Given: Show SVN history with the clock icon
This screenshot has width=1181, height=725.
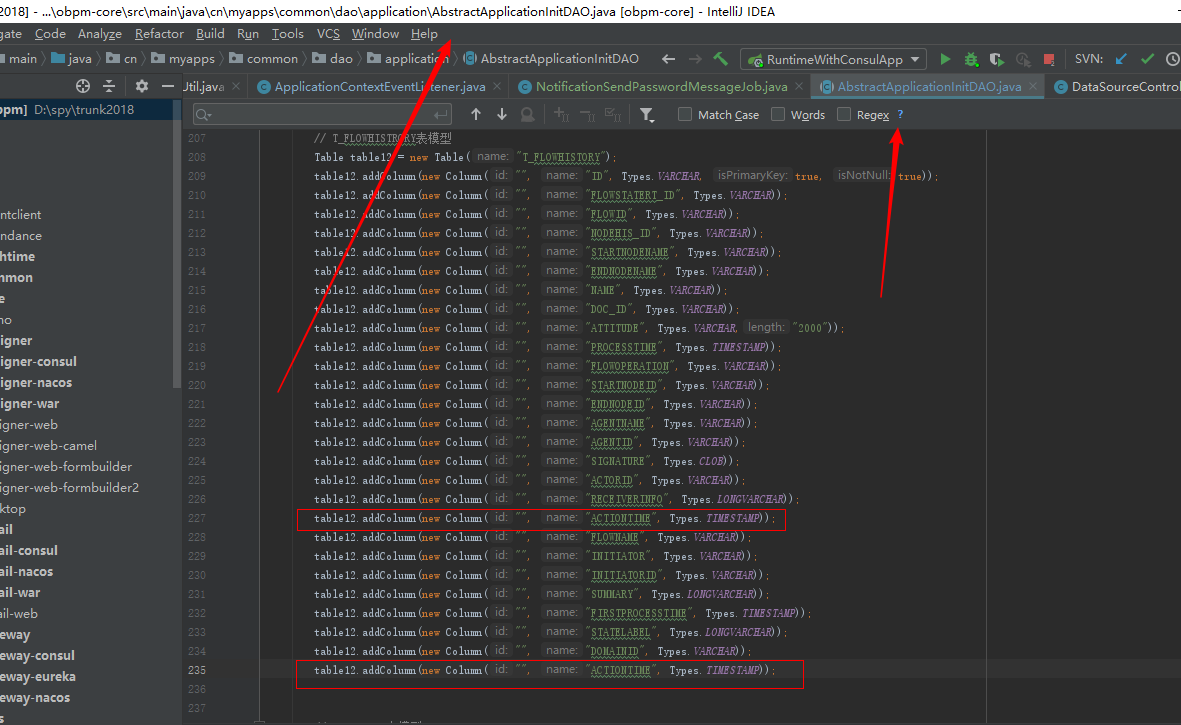Looking at the screenshot, I should pyautogui.click(x=1173, y=59).
